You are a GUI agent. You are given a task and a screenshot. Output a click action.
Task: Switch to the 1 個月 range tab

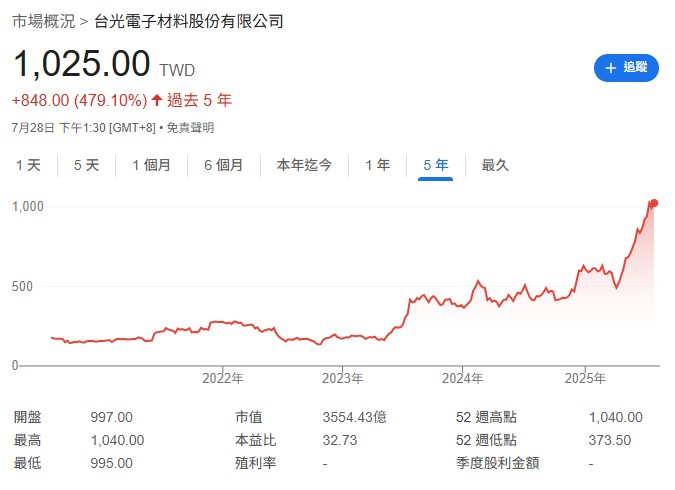coord(152,165)
